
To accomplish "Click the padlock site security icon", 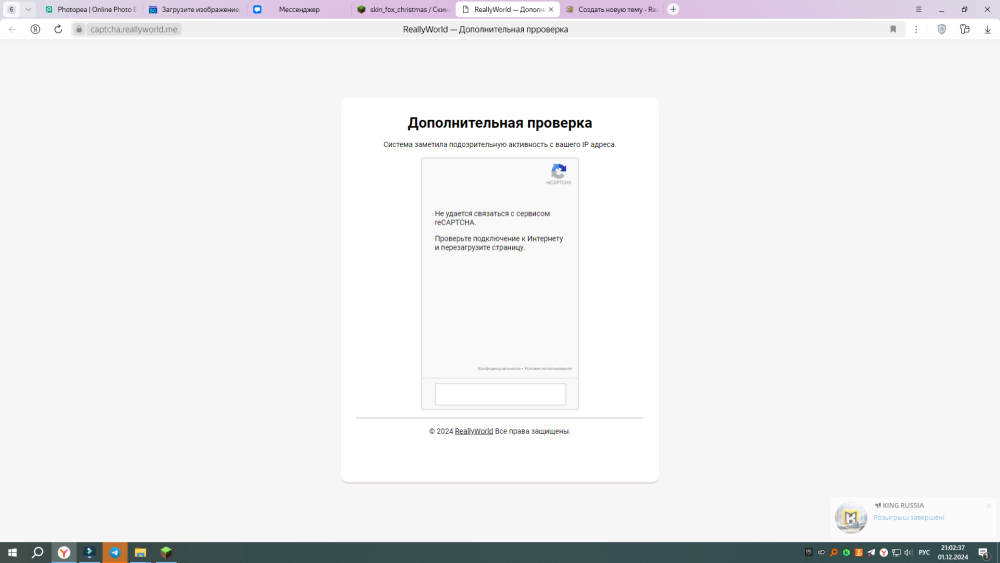I will tap(79, 29).
